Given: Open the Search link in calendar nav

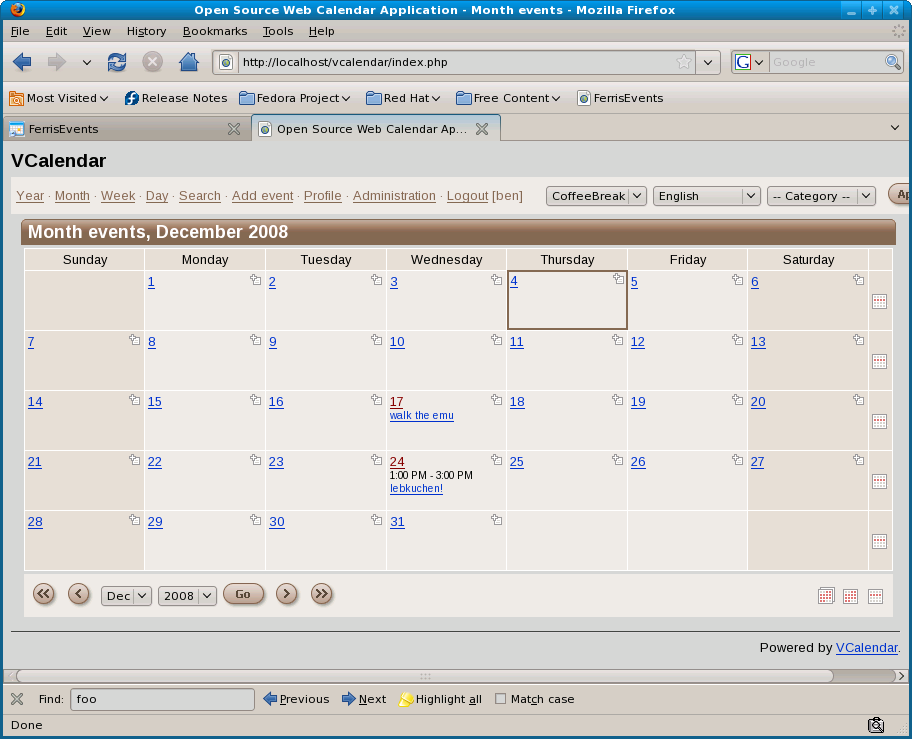Looking at the screenshot, I should (x=200, y=196).
